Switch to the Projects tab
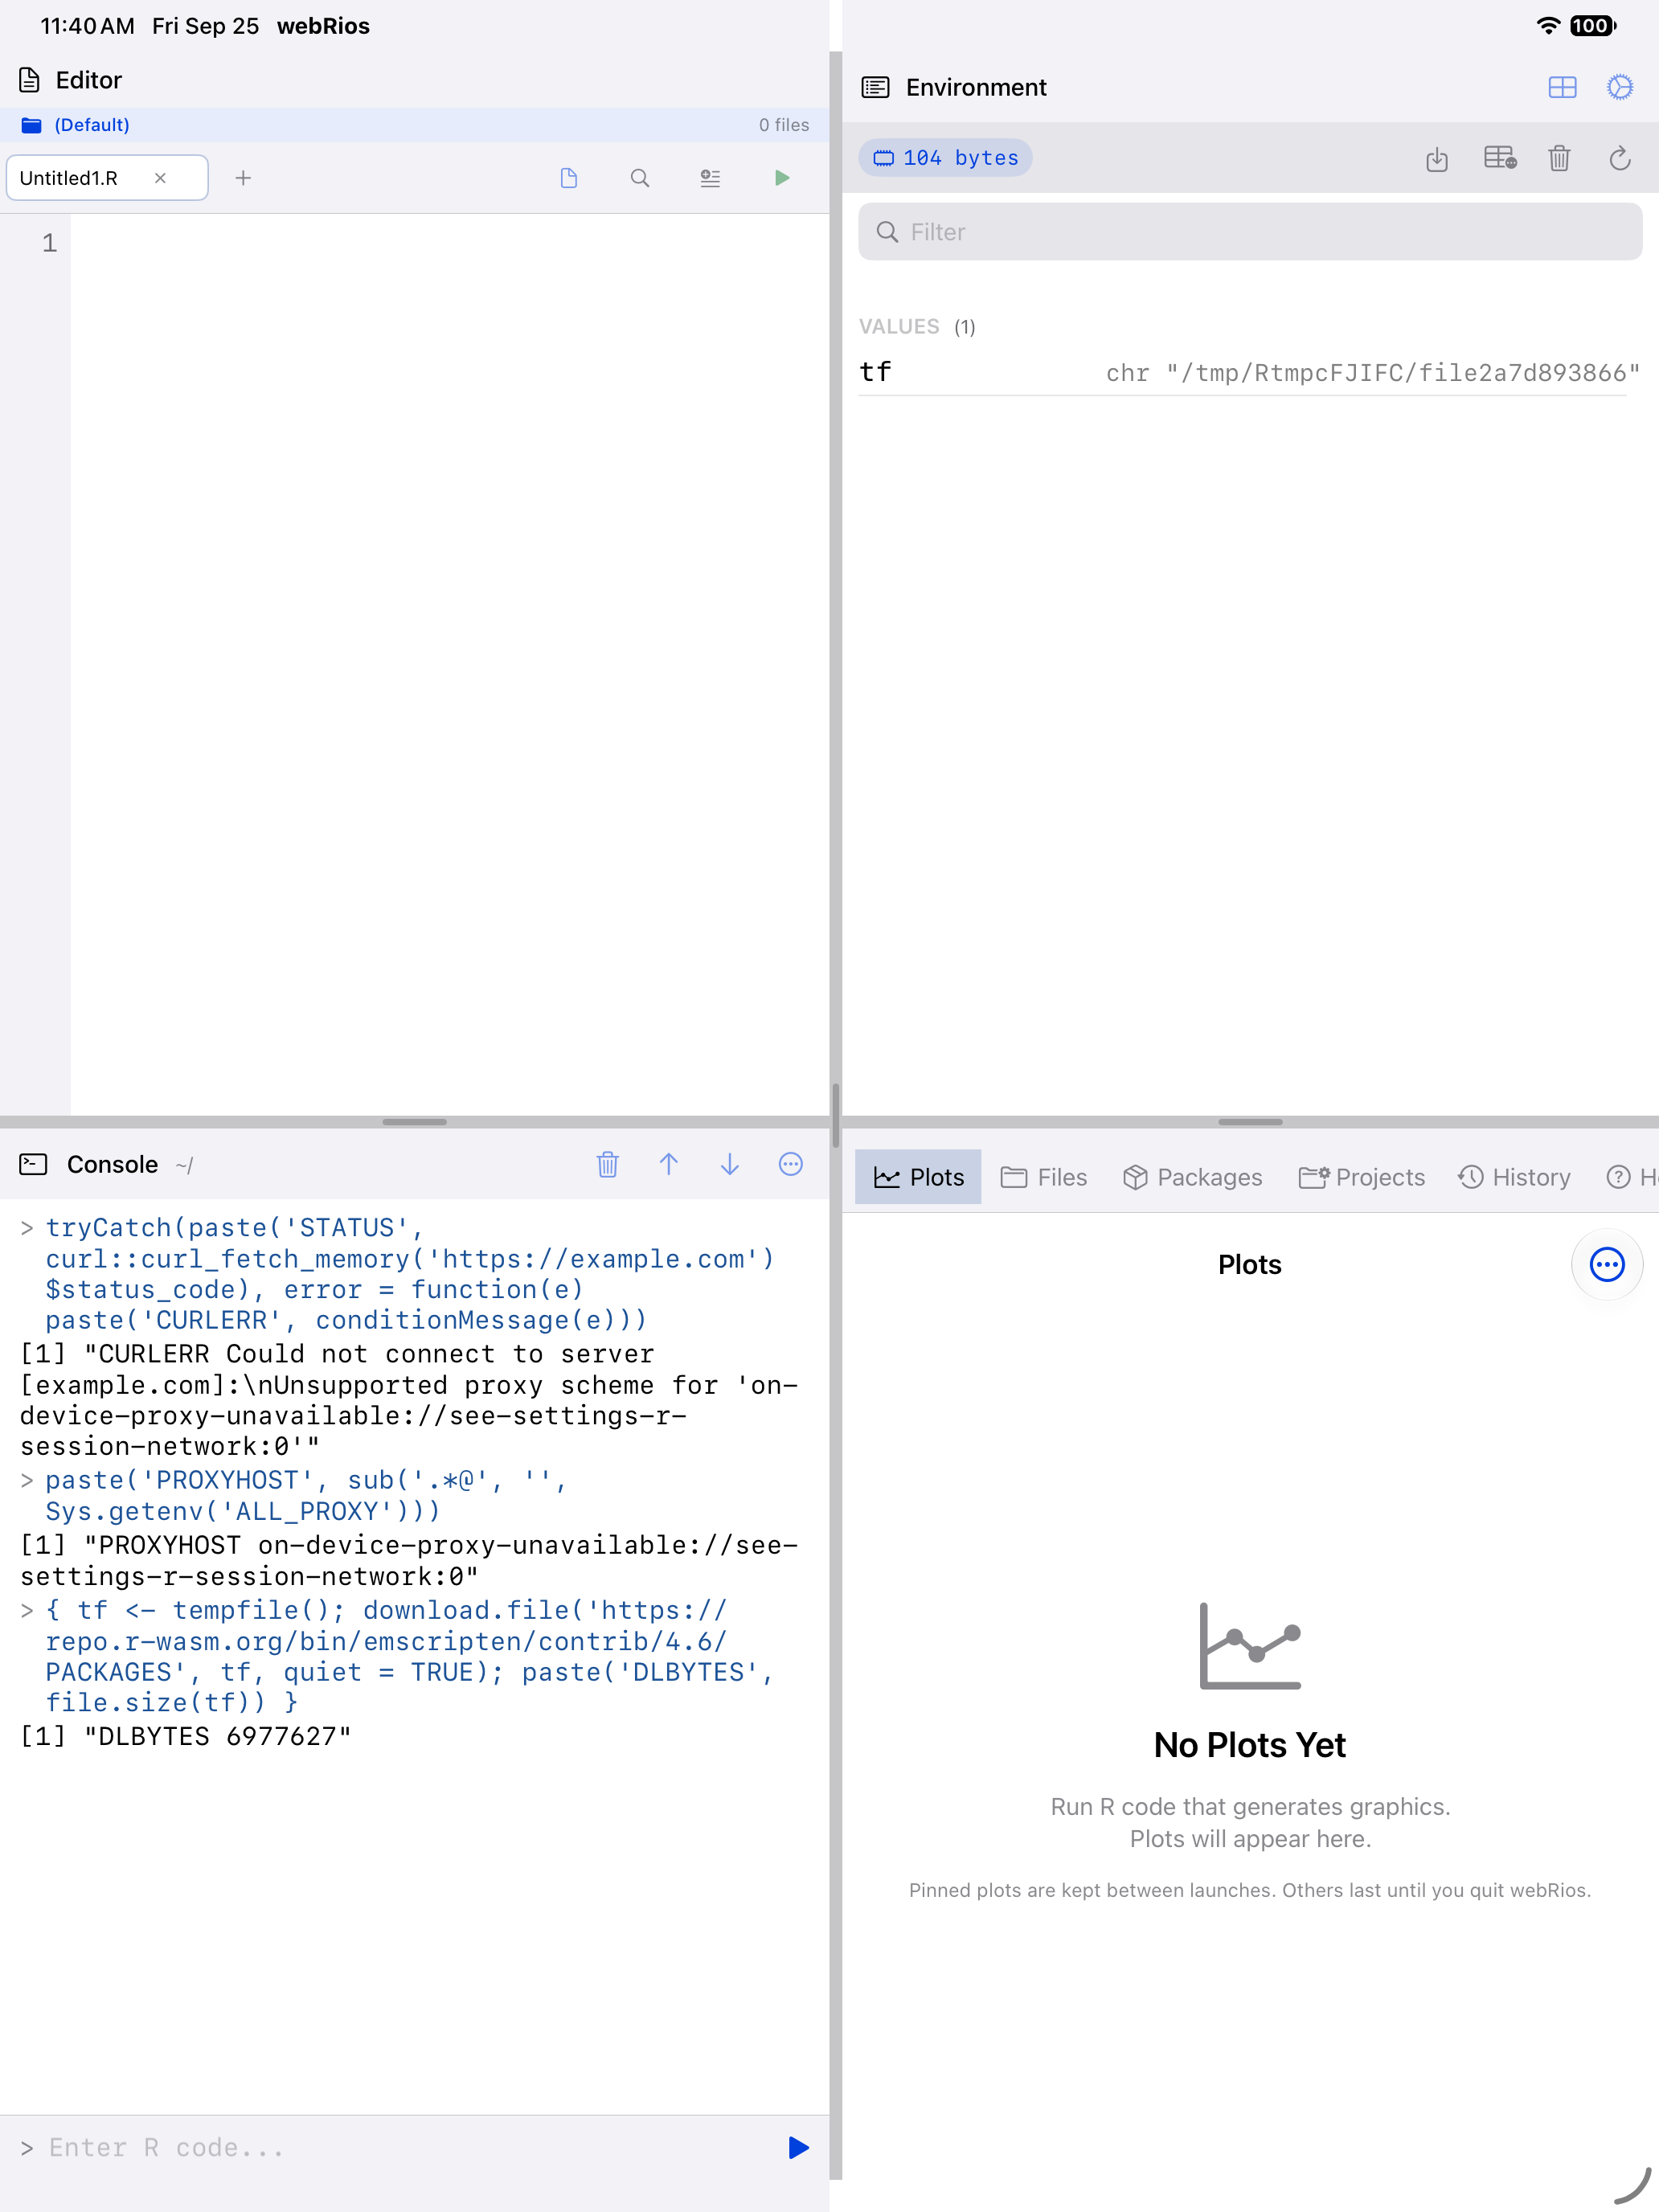Screen dimensions: 1659x2212 pos(1362,1177)
